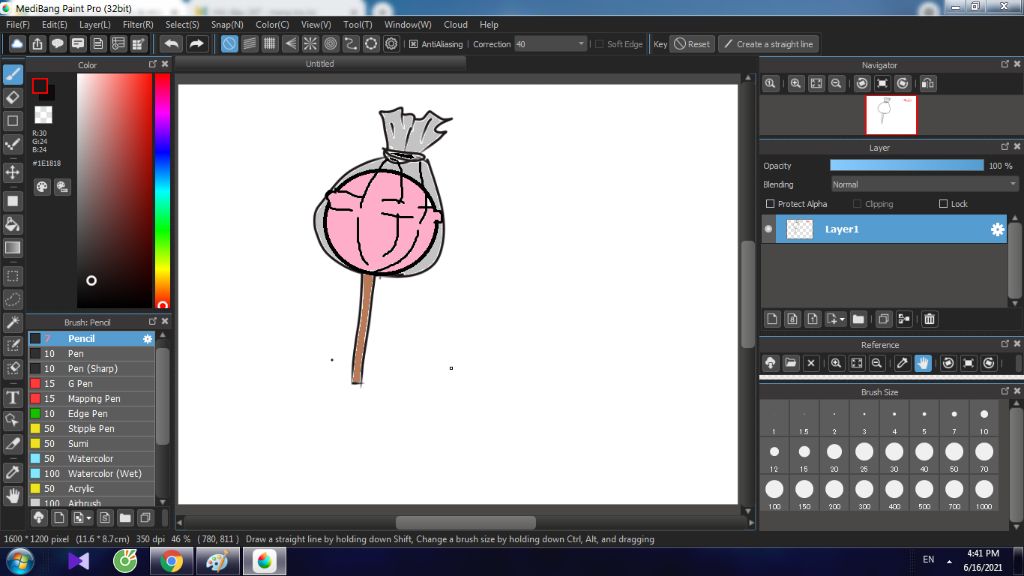Select the G Pen brush
1024x576 pixels.
point(91,383)
